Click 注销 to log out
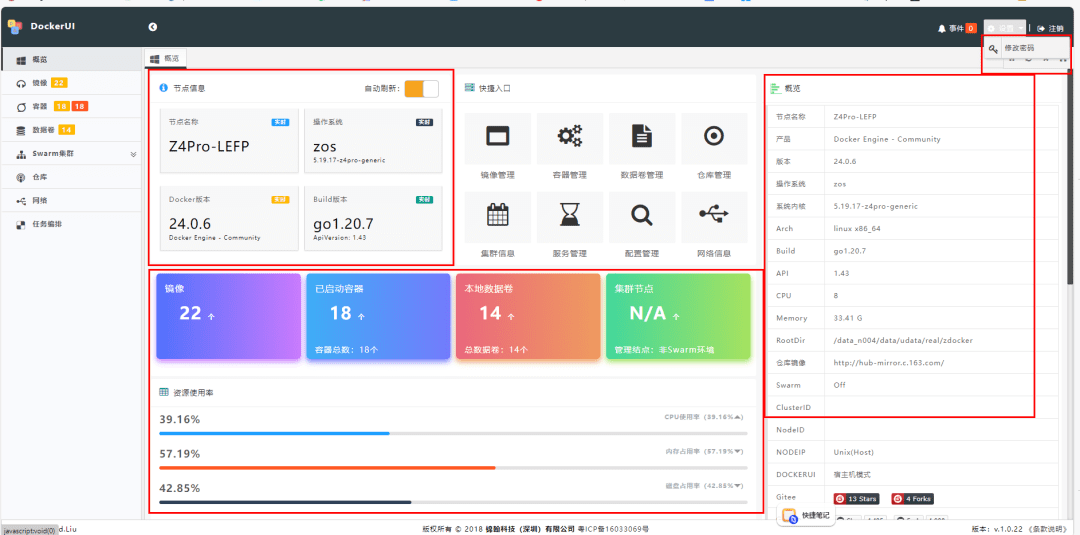The image size is (1080, 535). pyautogui.click(x=1050, y=28)
